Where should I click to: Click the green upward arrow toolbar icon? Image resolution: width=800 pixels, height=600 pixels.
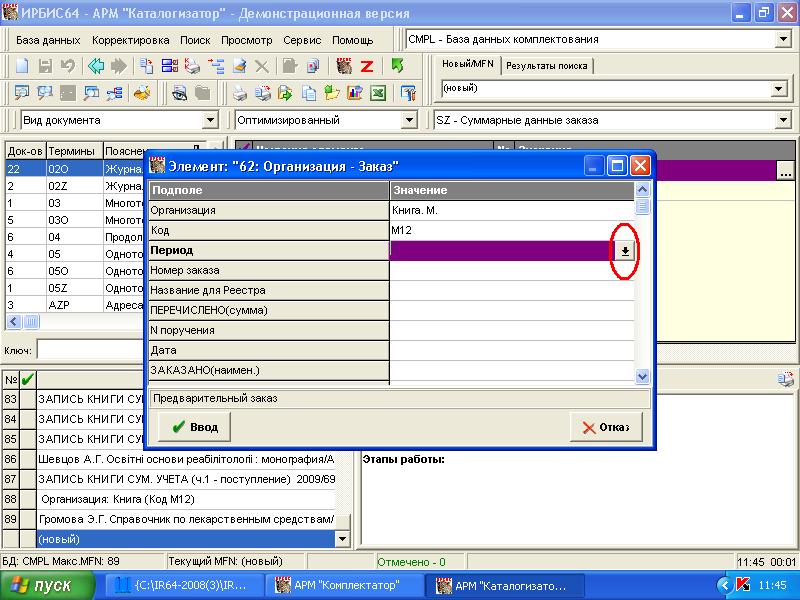pyautogui.click(x=397, y=66)
